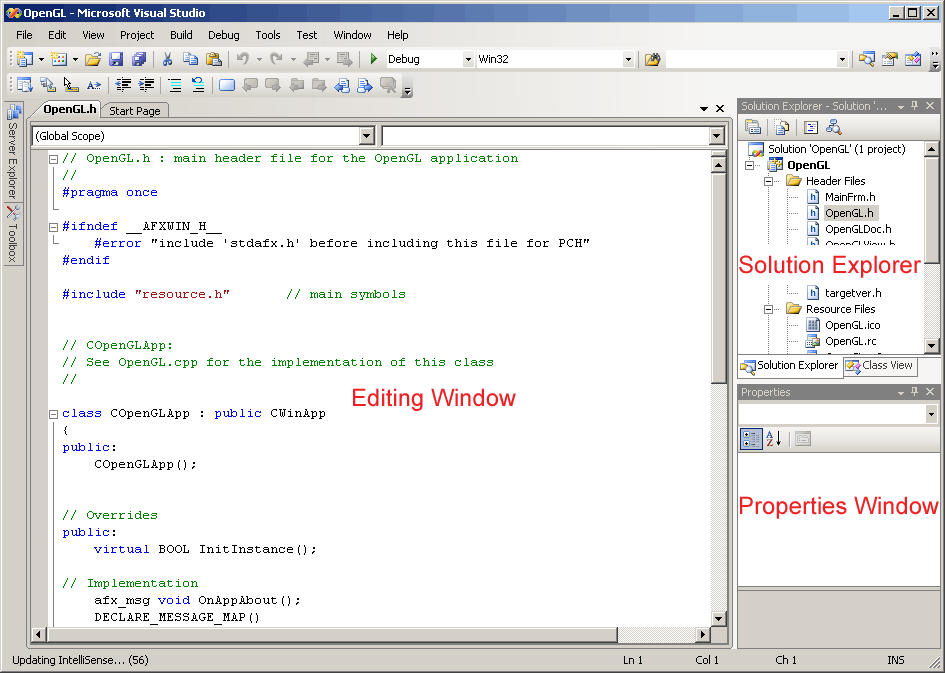This screenshot has width=945, height=673.
Task: Show the active files list dropdown arrow
Action: coord(704,109)
